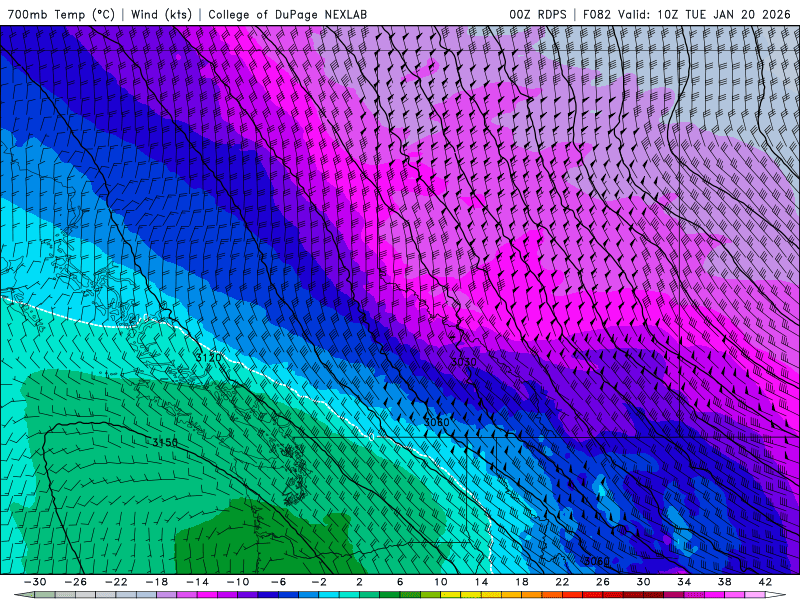Click the 3060 contour label below the 3030 label
The width and height of the screenshot is (800, 600).
coord(437,422)
